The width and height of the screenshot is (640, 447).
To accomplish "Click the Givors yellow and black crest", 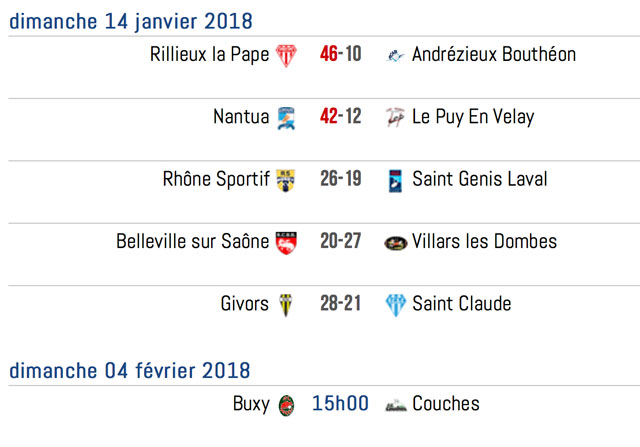I will pyautogui.click(x=286, y=305).
